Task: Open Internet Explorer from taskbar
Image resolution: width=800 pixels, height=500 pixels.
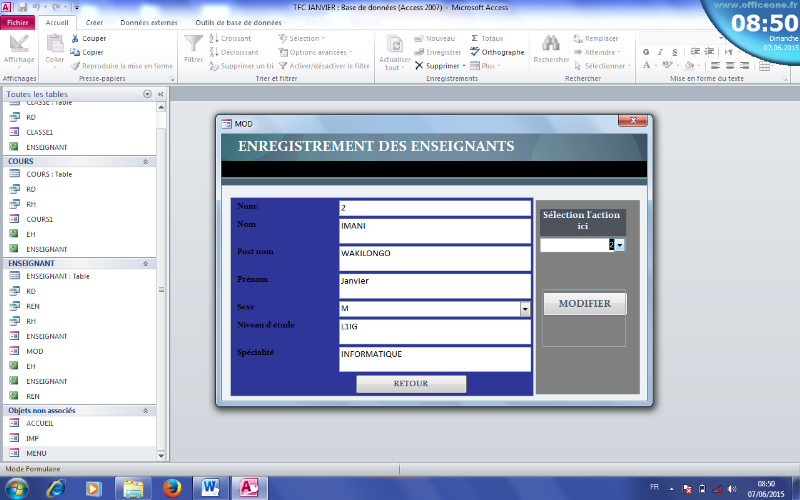Action: pos(56,488)
